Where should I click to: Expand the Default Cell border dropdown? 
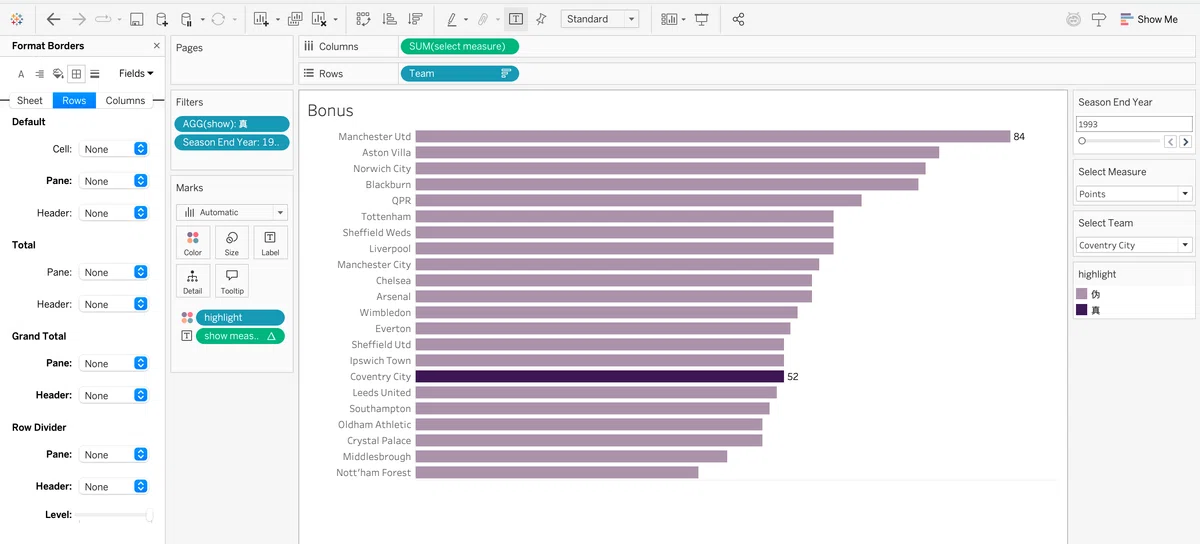pyautogui.click(x=115, y=149)
